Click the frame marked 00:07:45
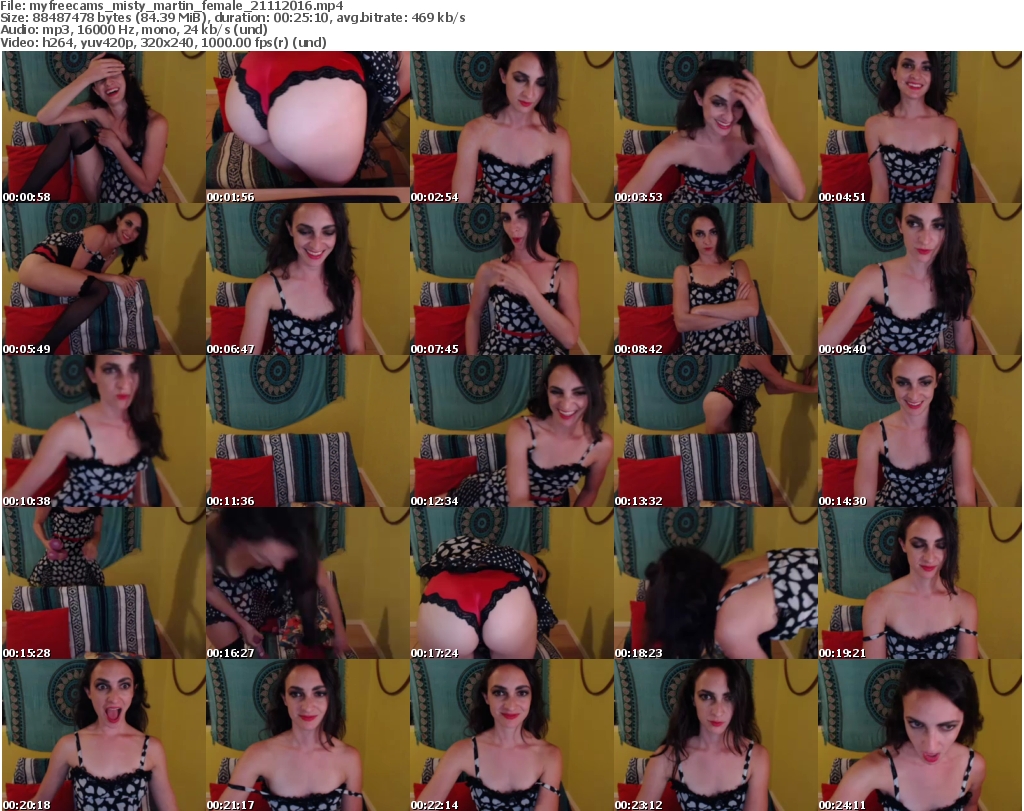 click(x=511, y=279)
